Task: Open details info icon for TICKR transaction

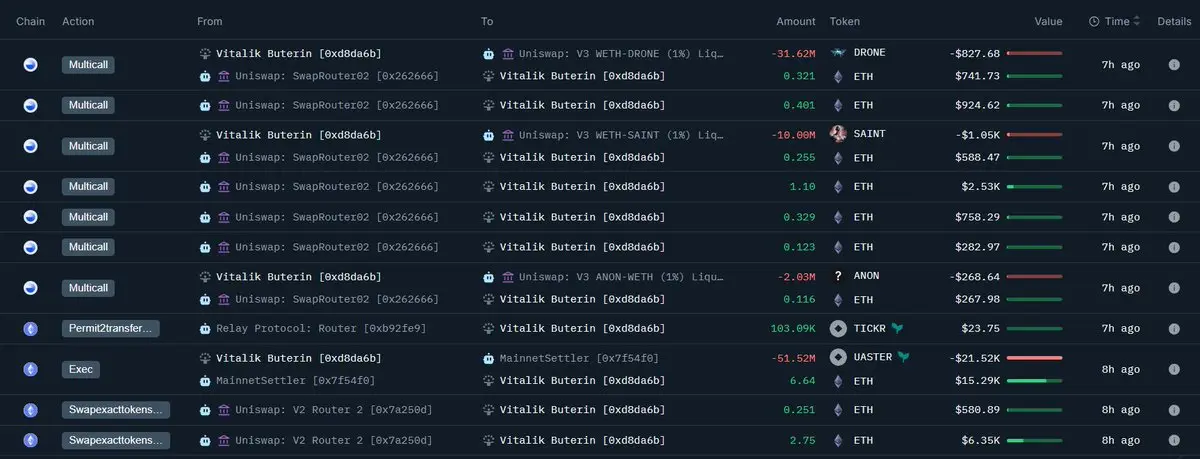Action: point(1174,328)
